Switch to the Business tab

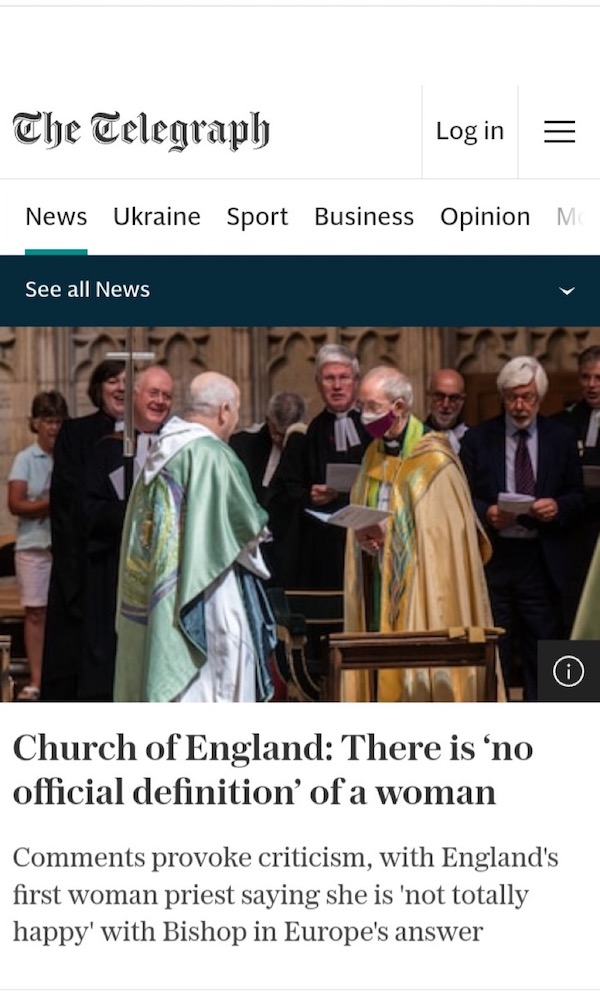point(364,217)
